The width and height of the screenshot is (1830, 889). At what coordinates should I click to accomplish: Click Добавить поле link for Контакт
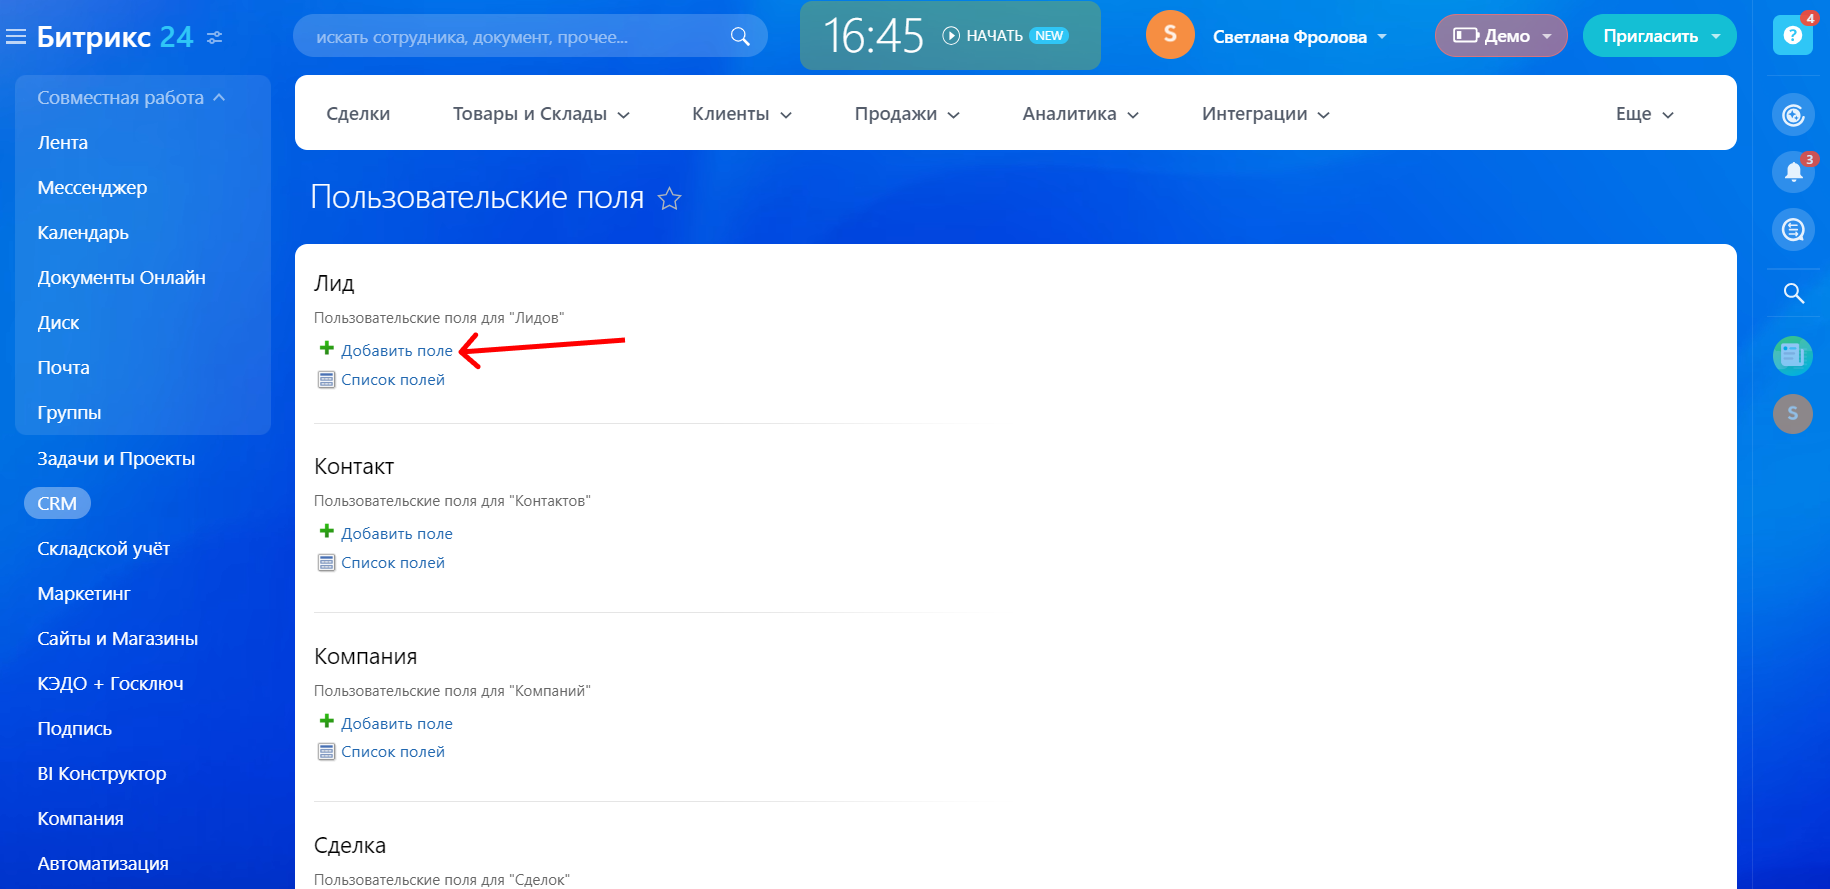tap(397, 533)
